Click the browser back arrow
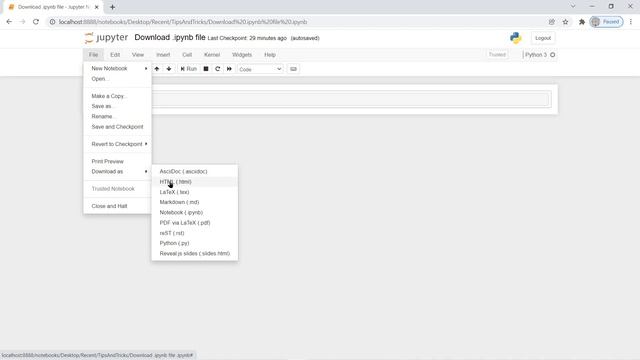 click(9, 22)
